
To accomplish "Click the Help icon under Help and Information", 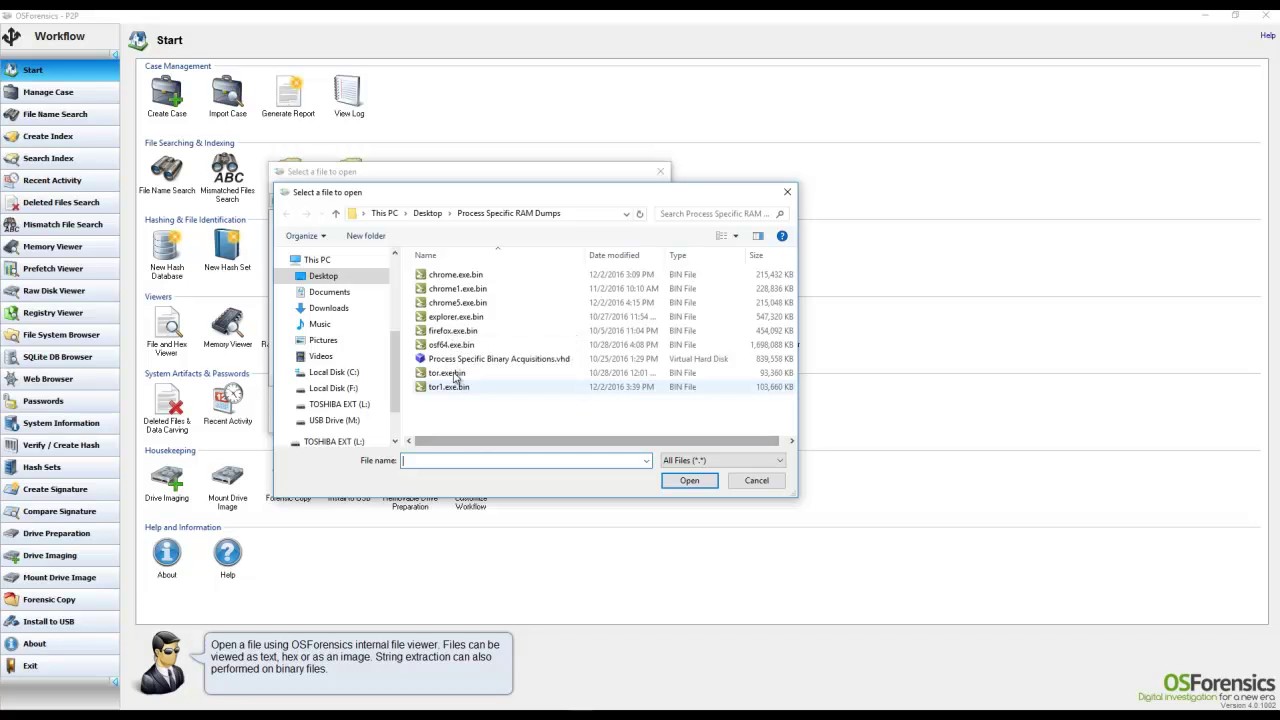I will coord(227,558).
